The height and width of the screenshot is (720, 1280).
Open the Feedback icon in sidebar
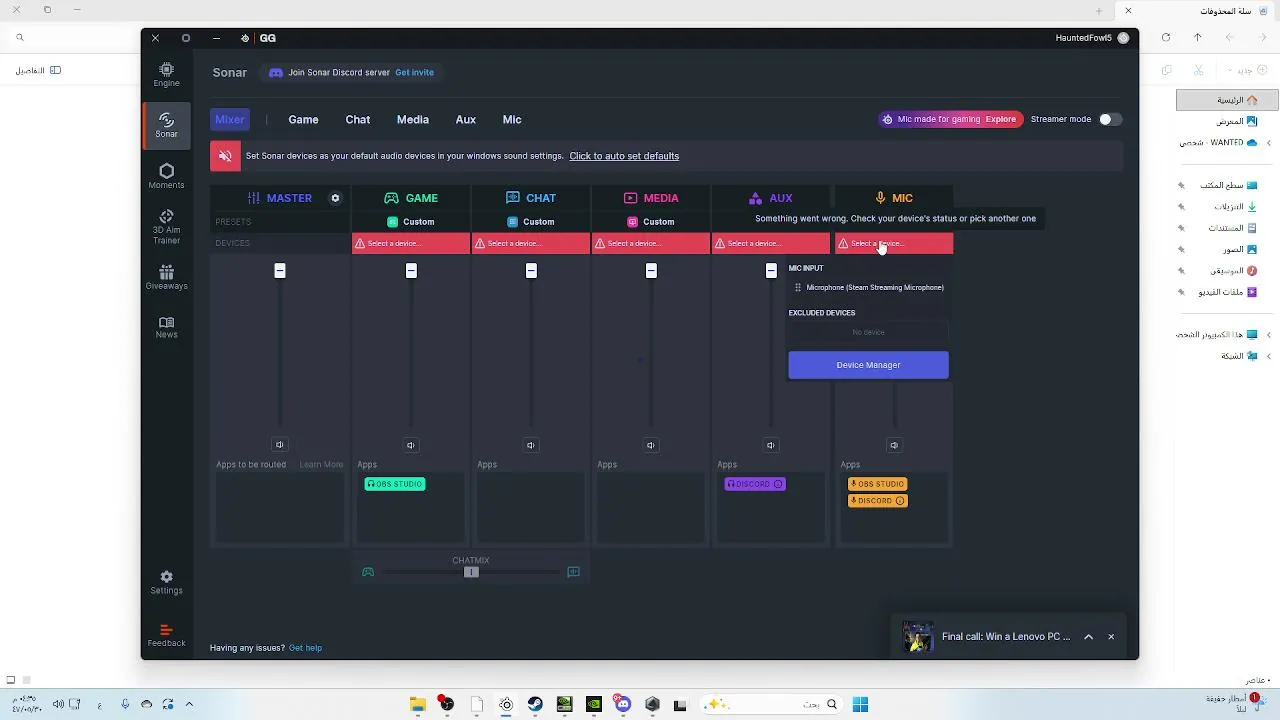coord(166,636)
